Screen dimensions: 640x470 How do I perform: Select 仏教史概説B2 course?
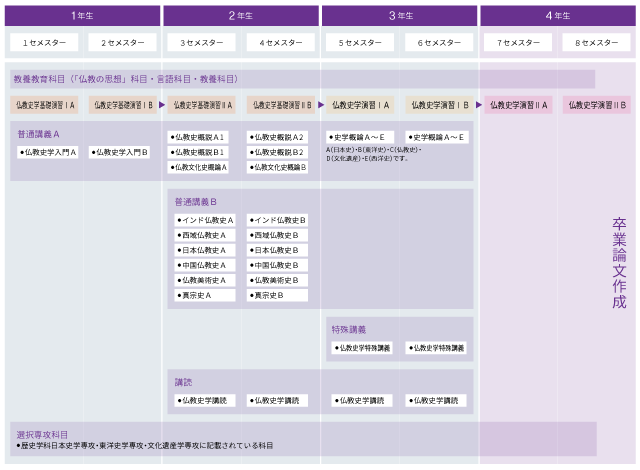click(277, 152)
